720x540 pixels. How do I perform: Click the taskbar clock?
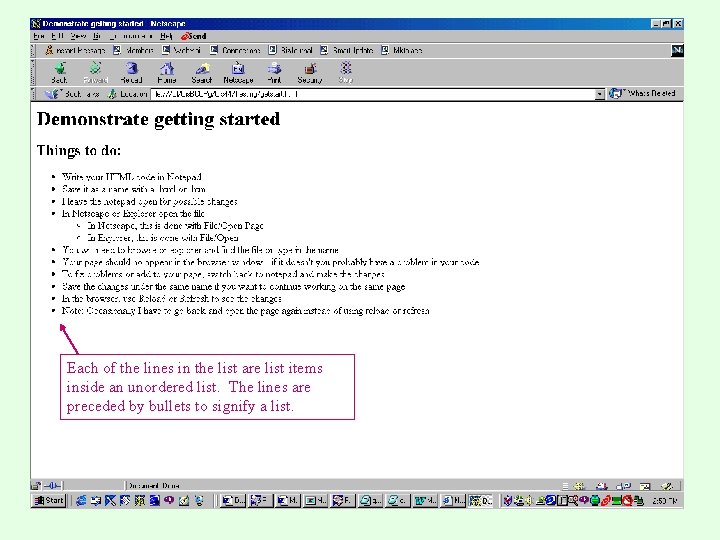coord(665,501)
